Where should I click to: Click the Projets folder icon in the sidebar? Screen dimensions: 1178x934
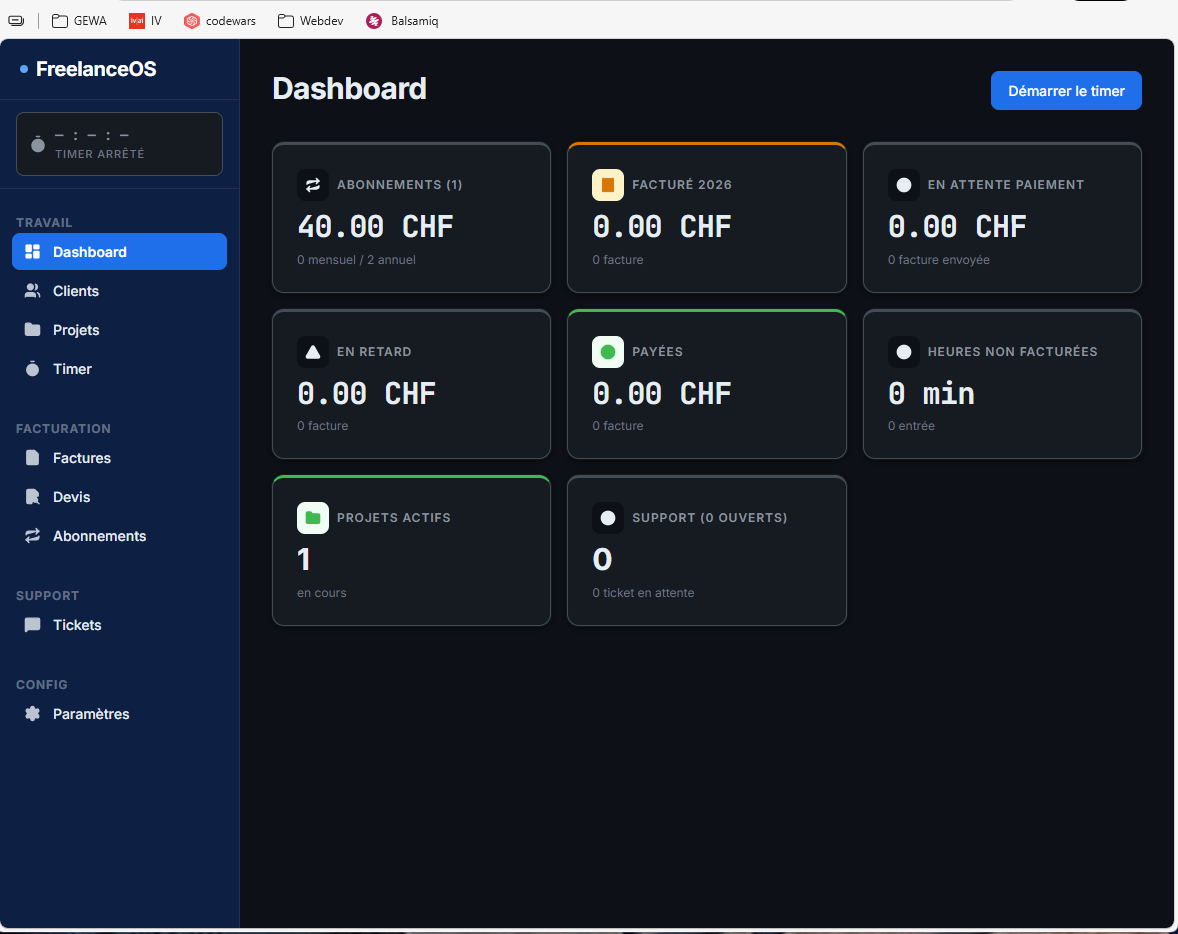coord(31,330)
